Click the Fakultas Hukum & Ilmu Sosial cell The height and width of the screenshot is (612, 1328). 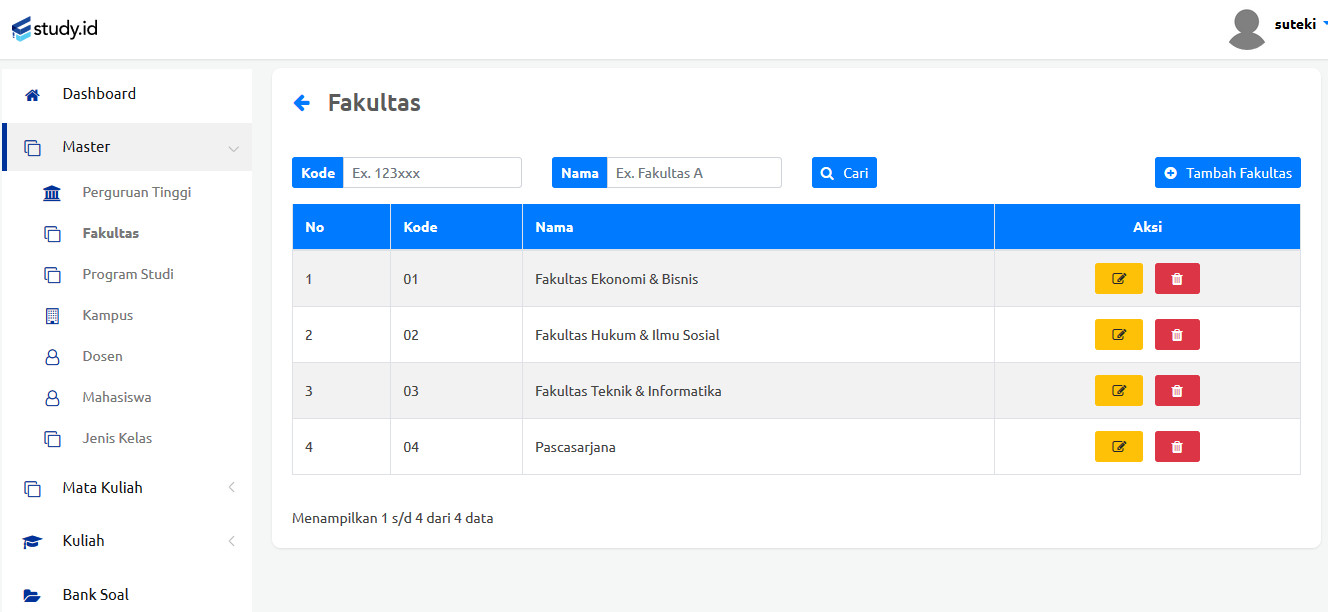[x=758, y=335]
